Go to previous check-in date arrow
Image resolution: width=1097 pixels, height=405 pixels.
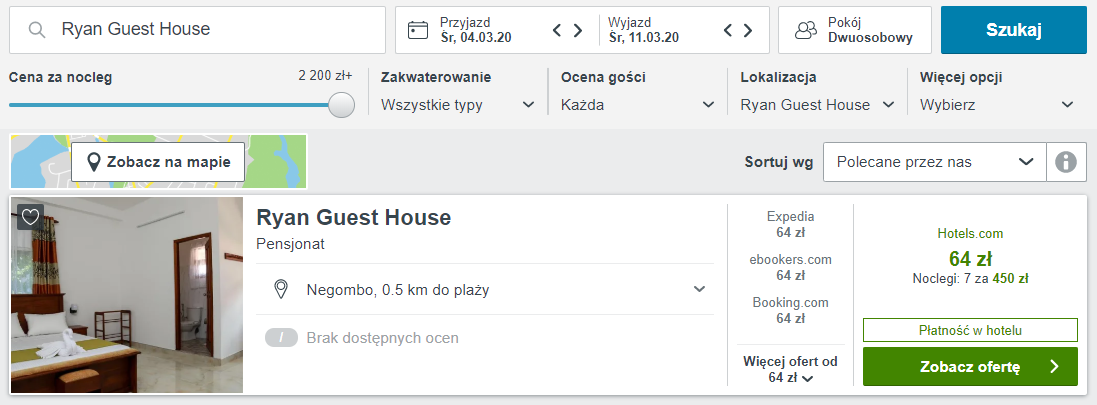coord(558,30)
